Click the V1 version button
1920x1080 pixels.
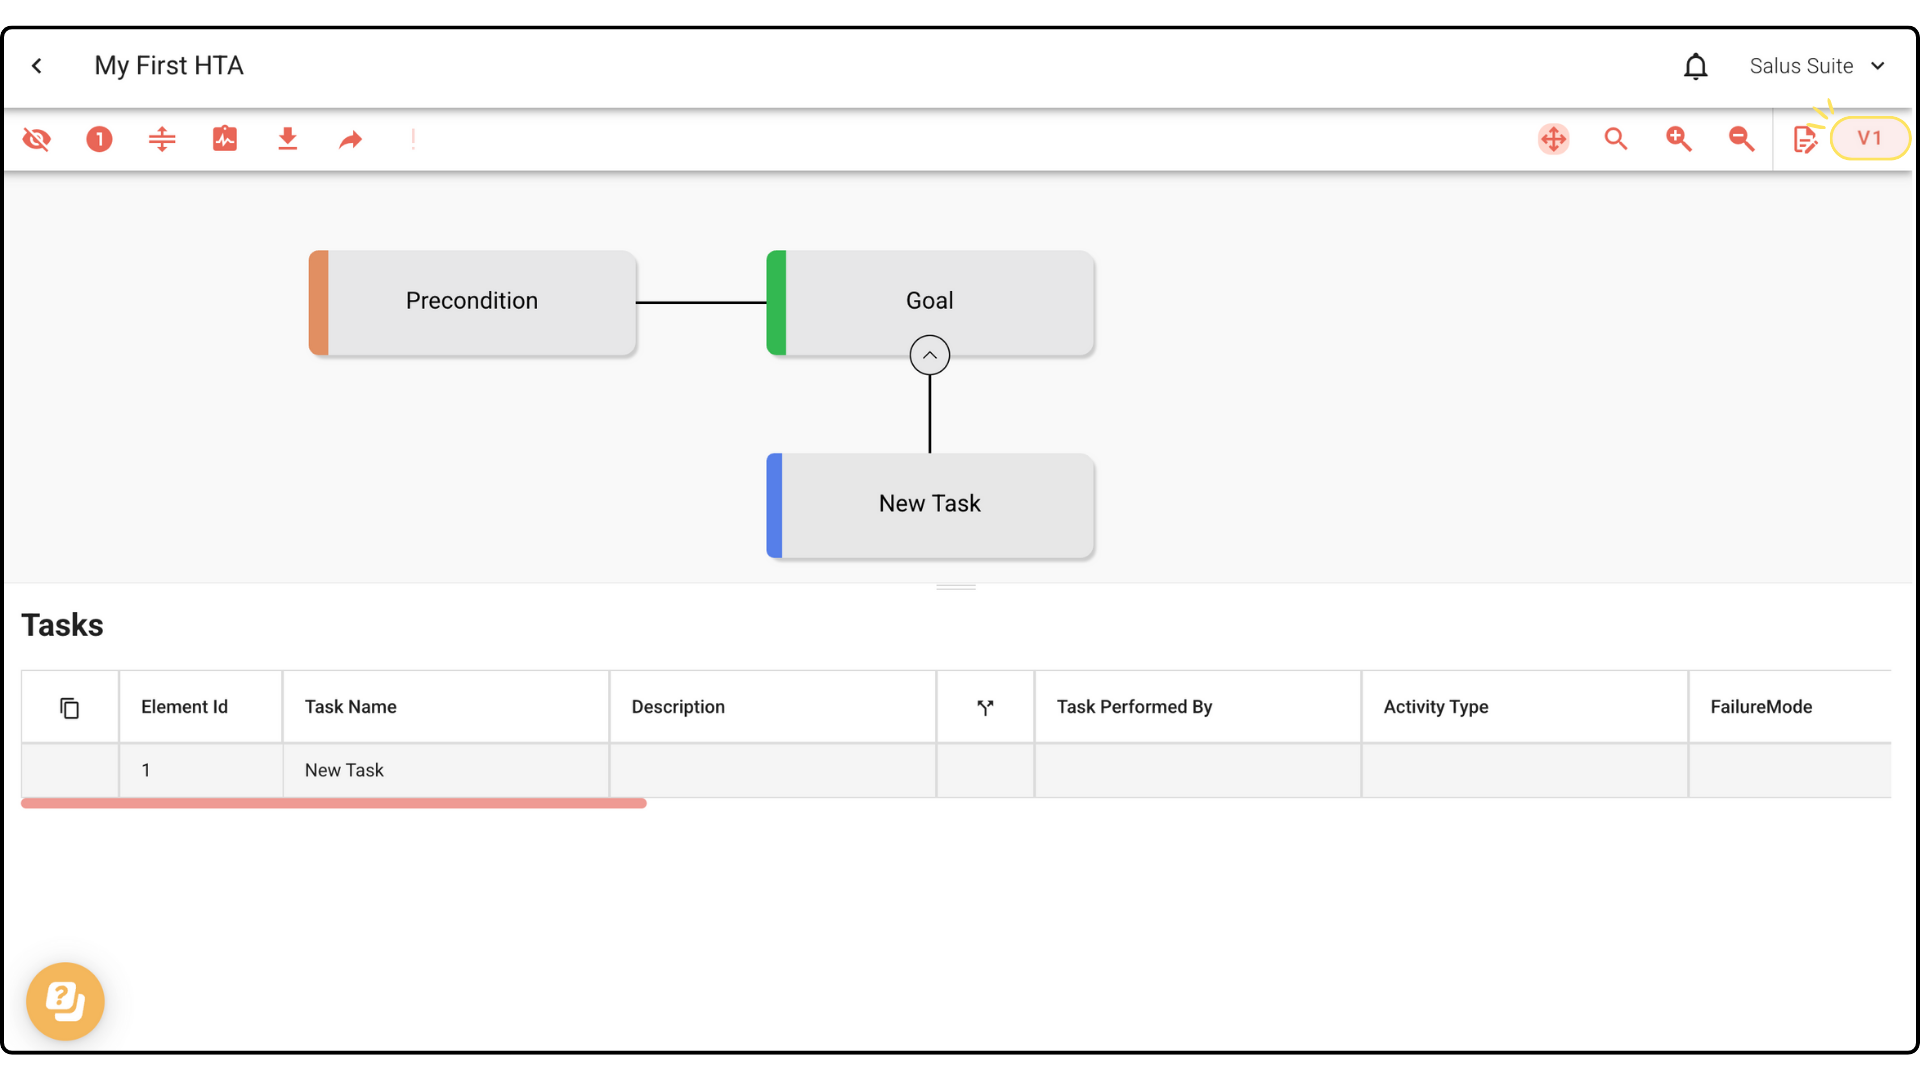[1869, 139]
